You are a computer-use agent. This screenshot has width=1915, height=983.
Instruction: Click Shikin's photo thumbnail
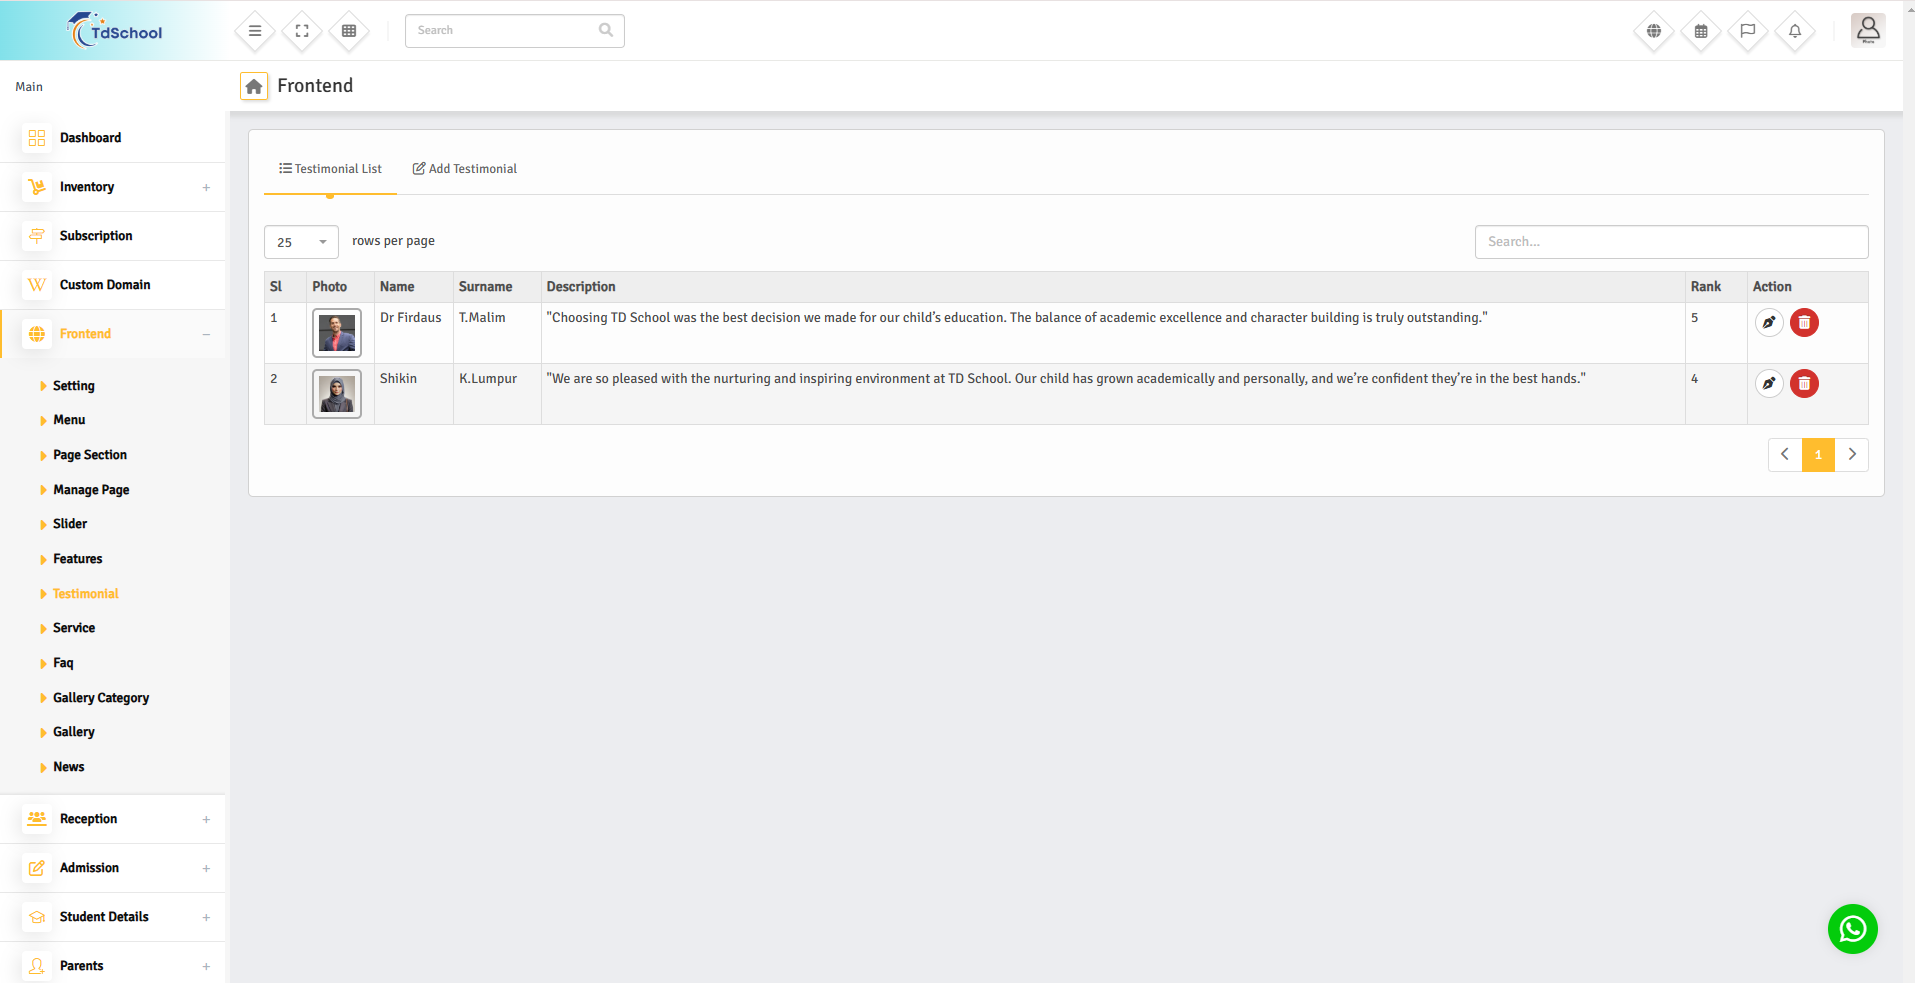[337, 394]
